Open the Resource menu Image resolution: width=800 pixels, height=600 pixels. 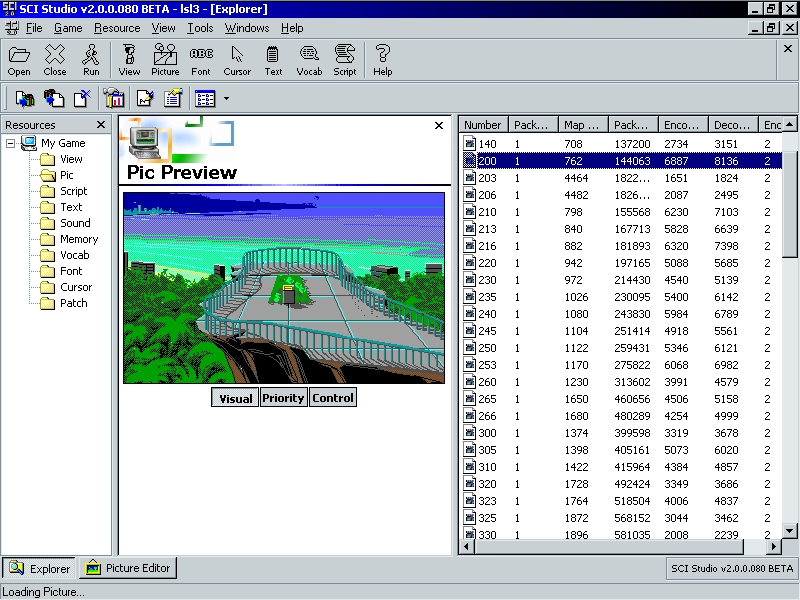click(117, 28)
